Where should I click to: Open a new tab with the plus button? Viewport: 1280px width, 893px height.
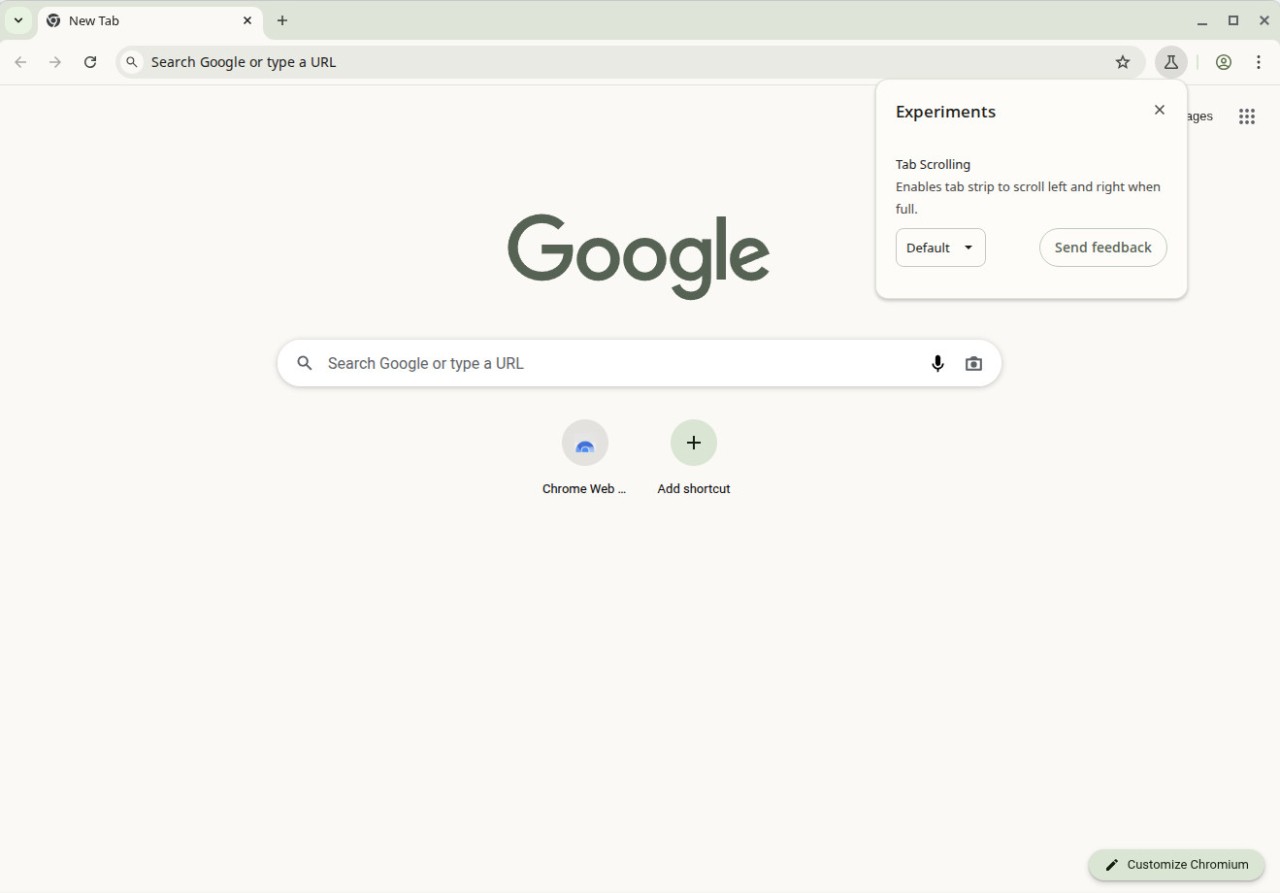tap(283, 20)
